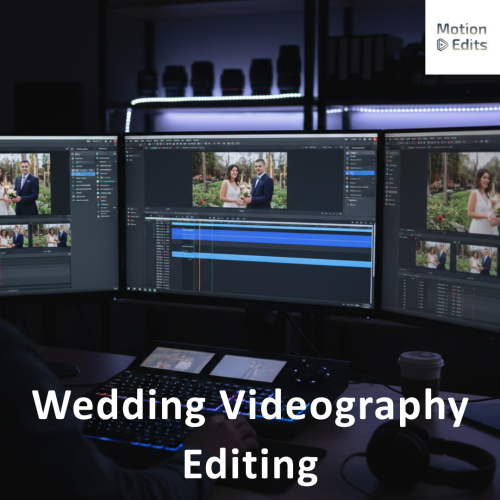Select the lower light-blue clip on the timeline

tap(272, 259)
